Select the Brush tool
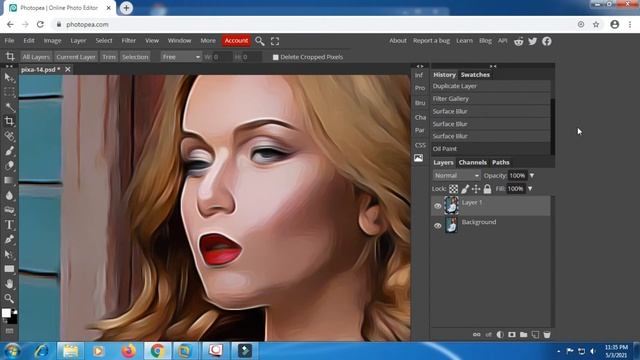The width and height of the screenshot is (640, 360). point(9,151)
